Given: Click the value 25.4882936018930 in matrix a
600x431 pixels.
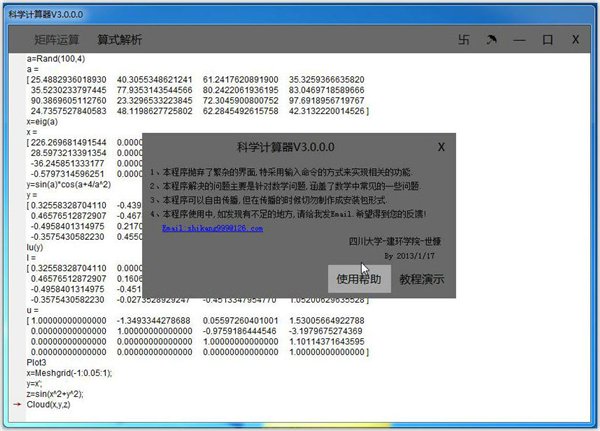Looking at the screenshot, I should (68, 80).
